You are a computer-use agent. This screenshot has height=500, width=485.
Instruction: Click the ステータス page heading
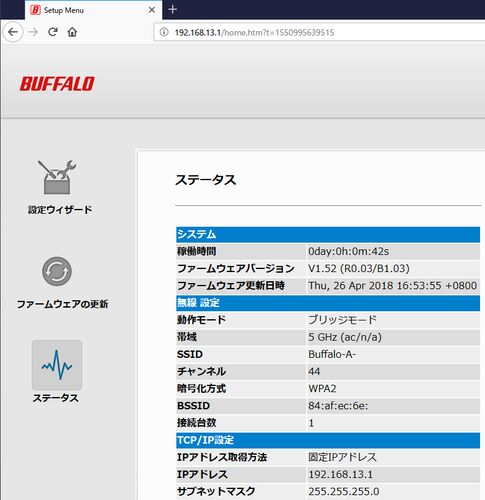point(206,180)
